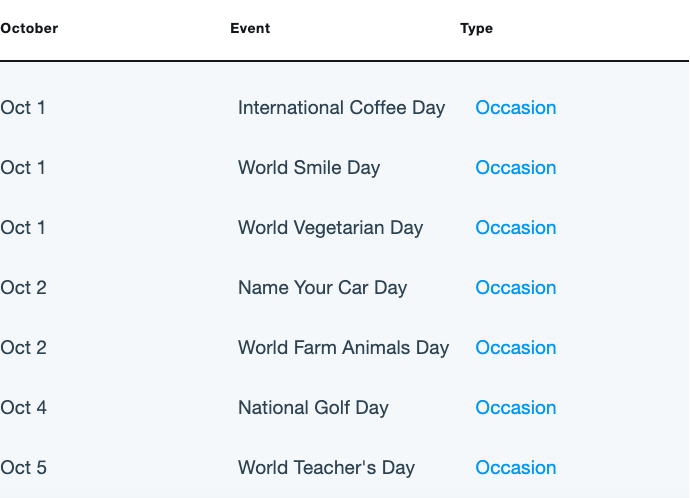690x498 pixels.
Task: Open Occasion link for World Smile Day
Action: click(515, 168)
